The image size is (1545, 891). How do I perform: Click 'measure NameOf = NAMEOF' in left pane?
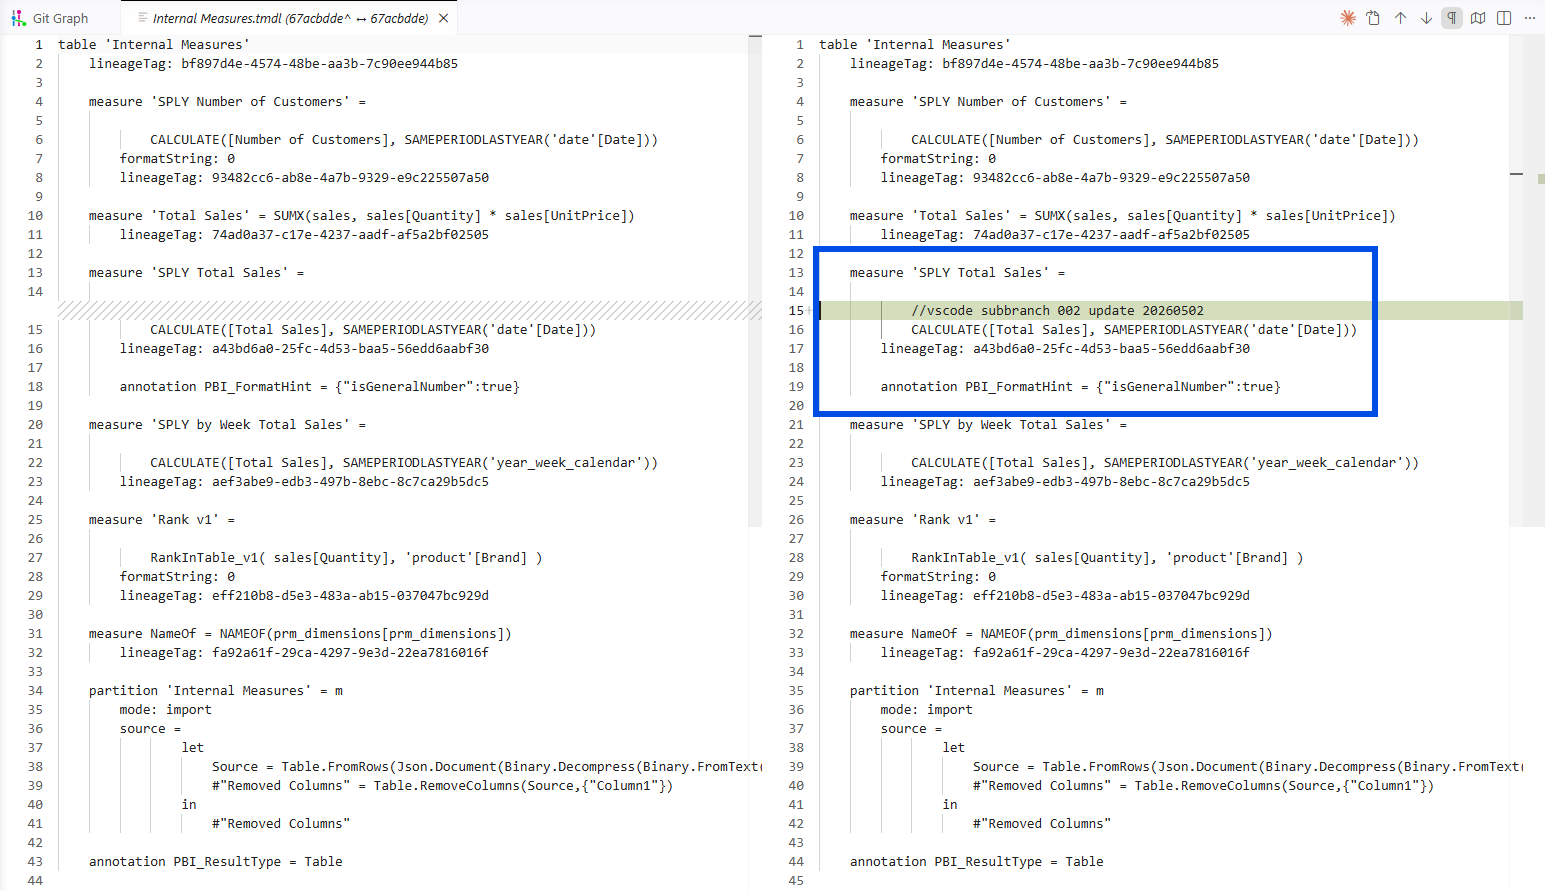pyautogui.click(x=300, y=634)
